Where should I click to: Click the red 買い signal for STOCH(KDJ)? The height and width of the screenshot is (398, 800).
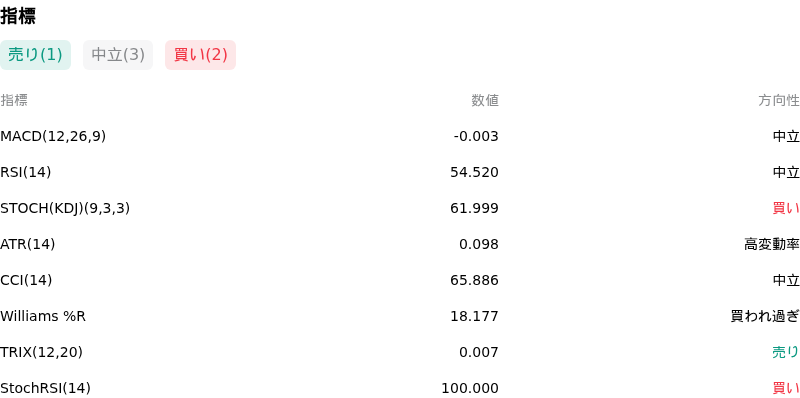(x=786, y=208)
